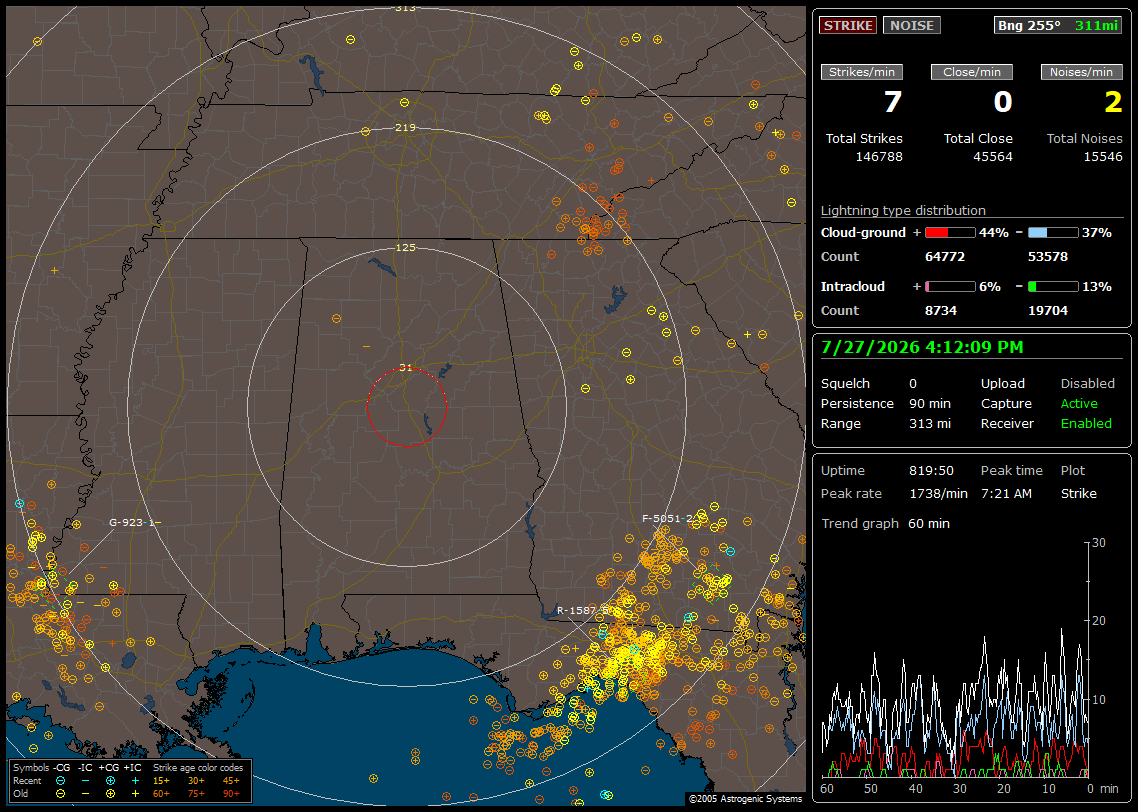
Task: Click the positive intracloud count 8734
Action: (x=941, y=311)
